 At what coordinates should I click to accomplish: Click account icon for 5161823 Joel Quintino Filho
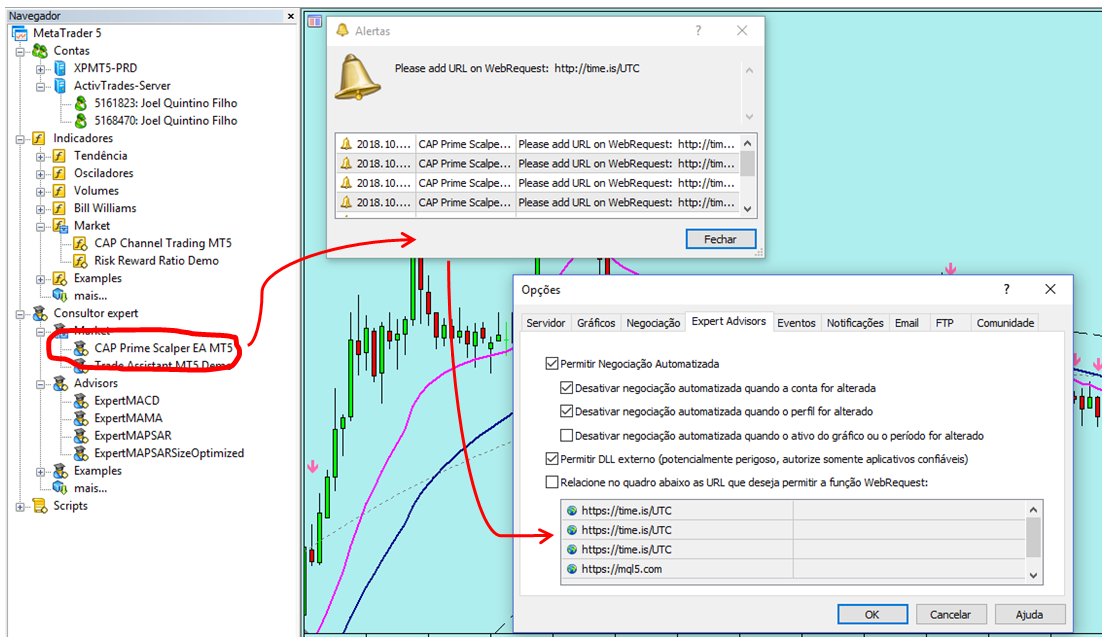click(81, 103)
